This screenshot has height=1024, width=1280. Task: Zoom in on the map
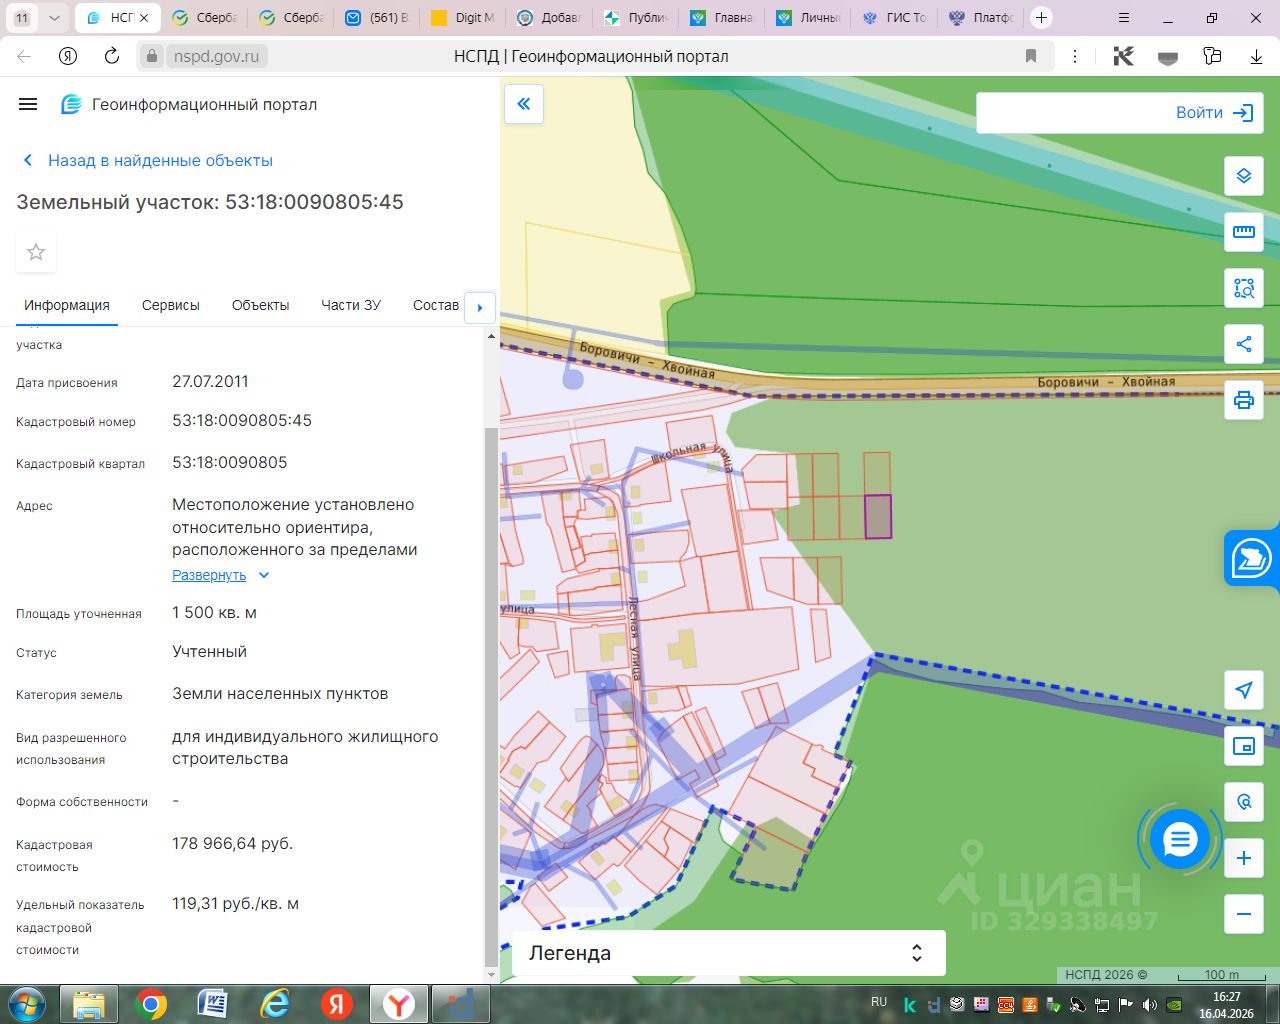coord(1243,858)
